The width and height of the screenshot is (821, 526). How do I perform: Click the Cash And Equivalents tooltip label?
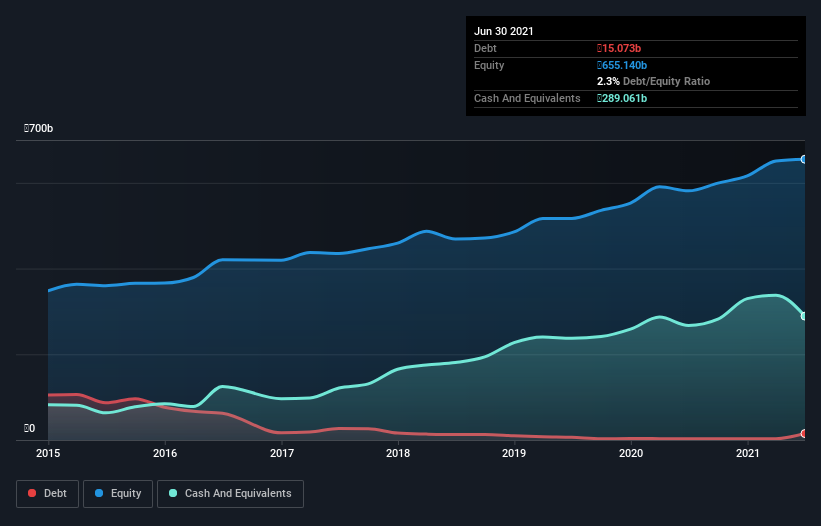click(x=527, y=98)
